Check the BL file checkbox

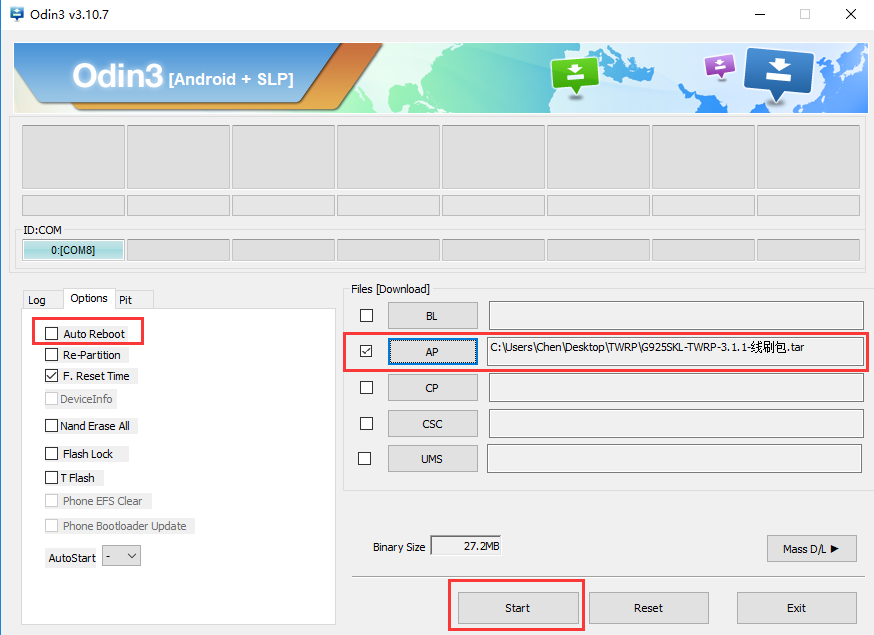tap(366, 316)
